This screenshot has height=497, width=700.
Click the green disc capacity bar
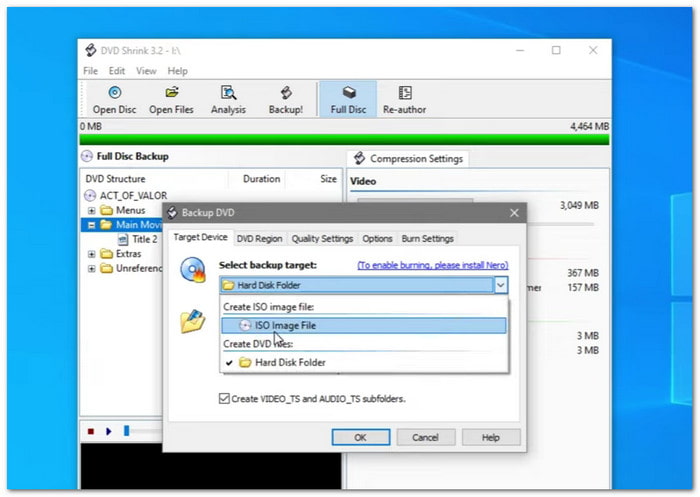tap(344, 139)
